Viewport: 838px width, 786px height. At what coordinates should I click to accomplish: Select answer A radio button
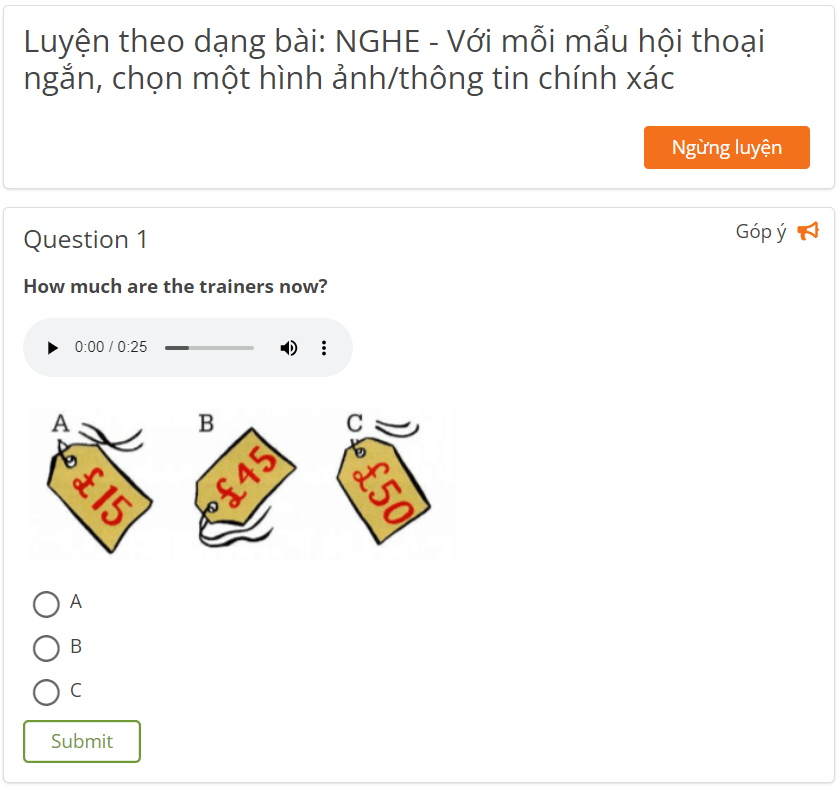[x=46, y=604]
